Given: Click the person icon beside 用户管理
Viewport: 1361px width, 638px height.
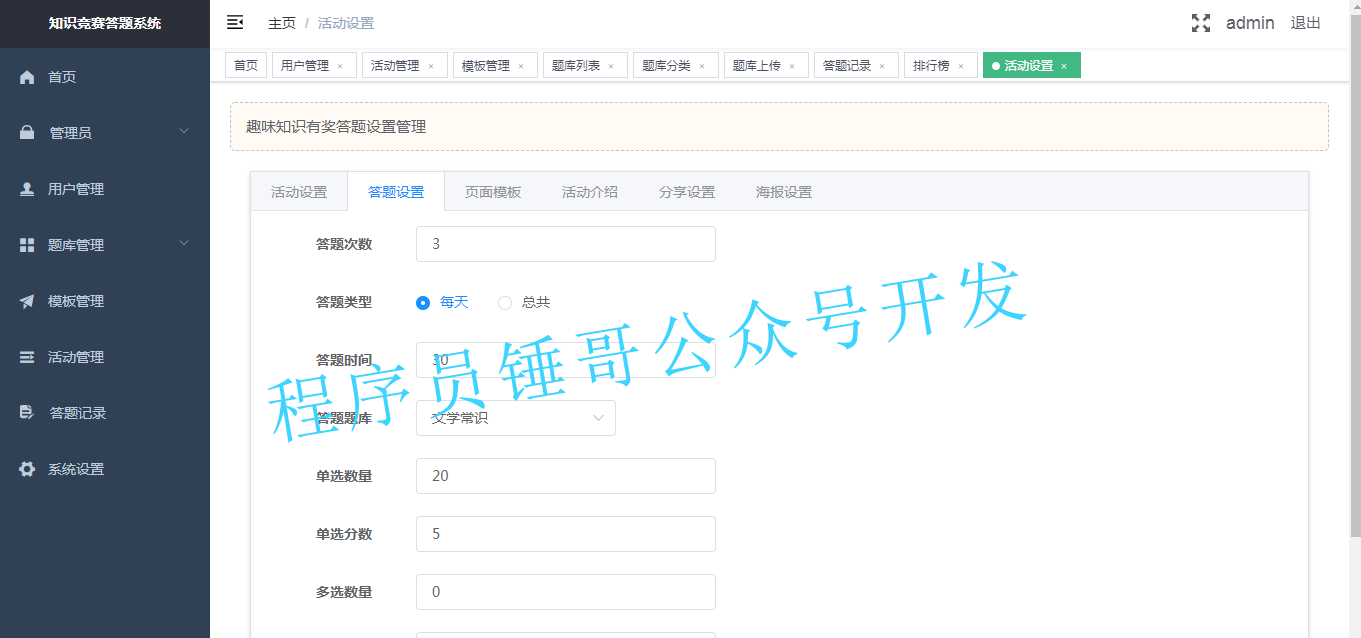Looking at the screenshot, I should point(27,189).
